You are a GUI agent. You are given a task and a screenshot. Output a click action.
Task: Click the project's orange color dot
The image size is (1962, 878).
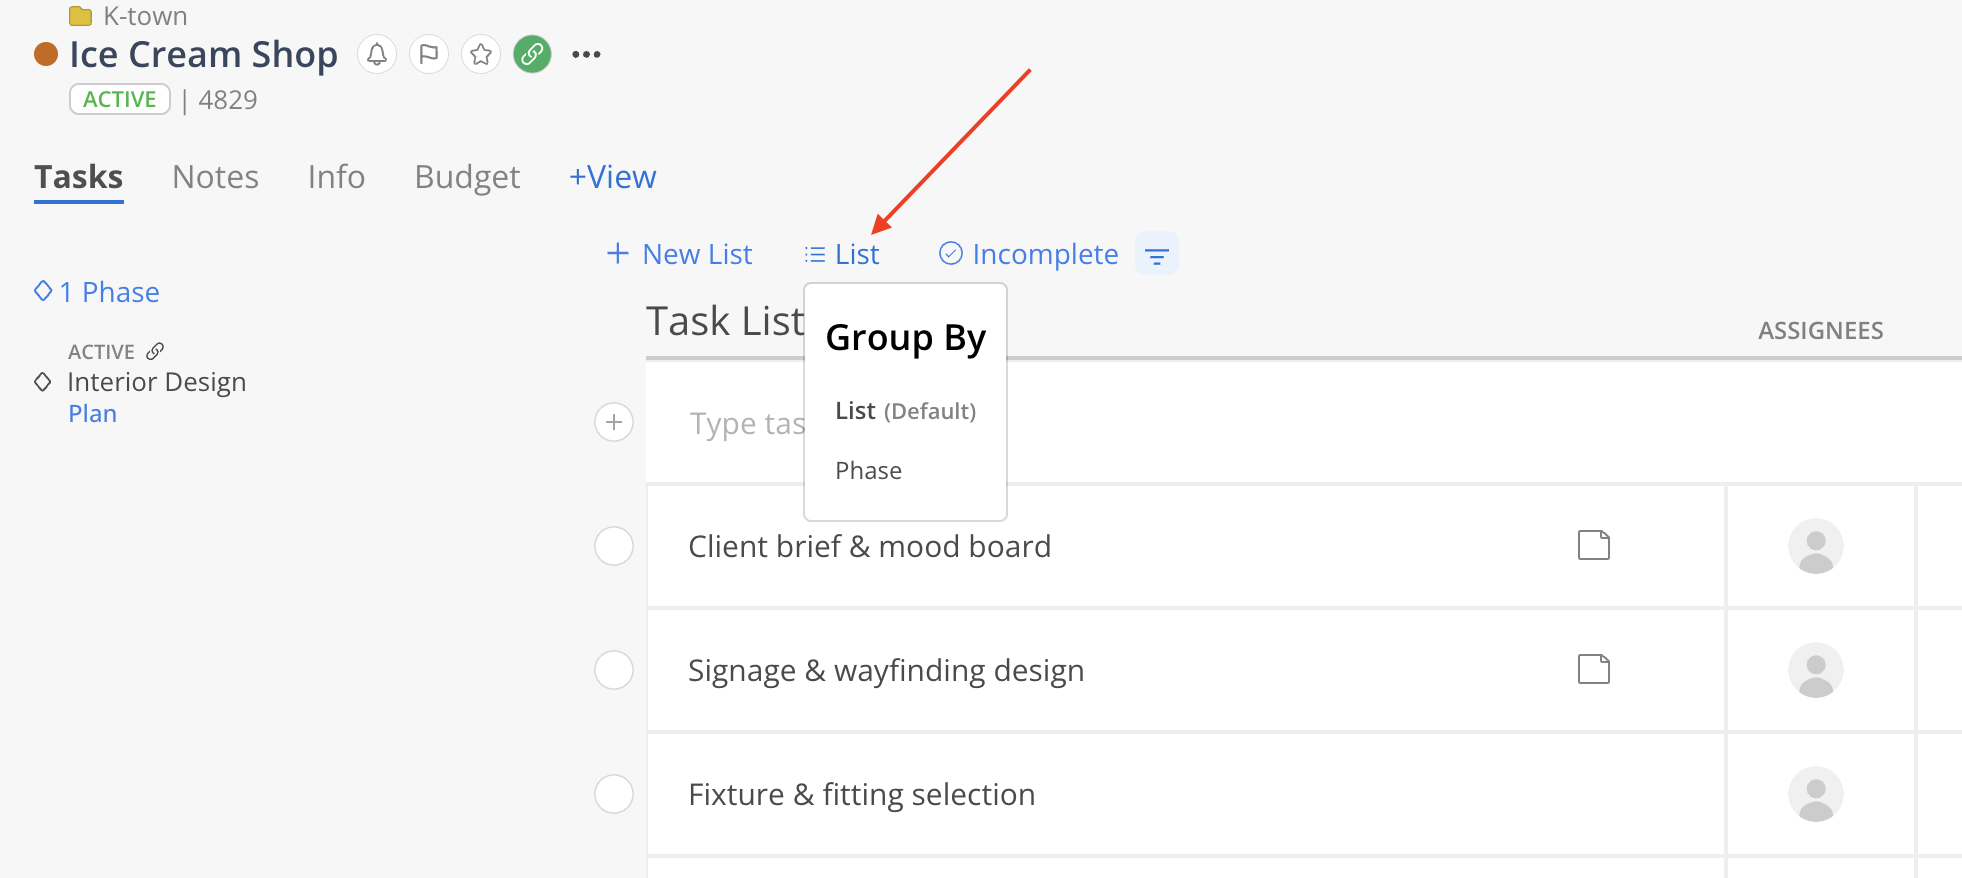46,54
